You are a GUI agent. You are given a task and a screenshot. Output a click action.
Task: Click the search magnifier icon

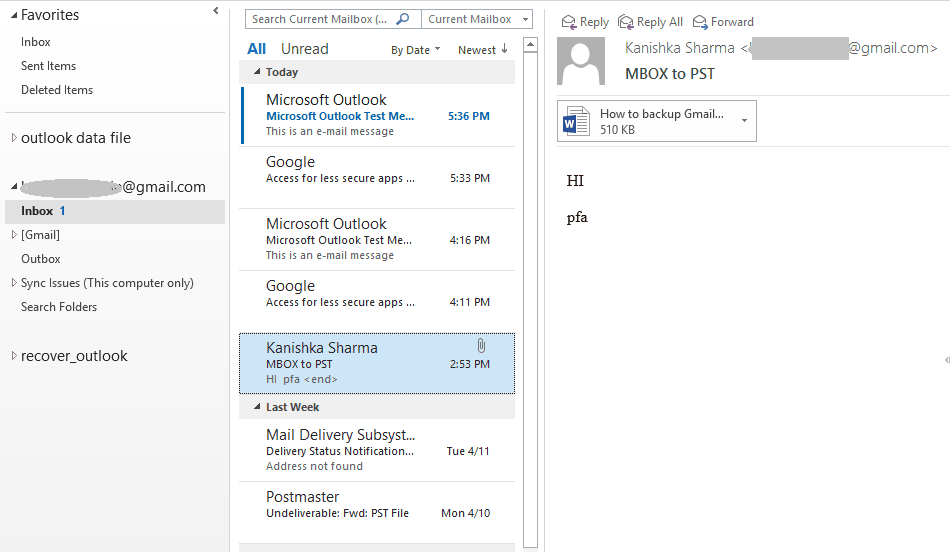coord(403,19)
